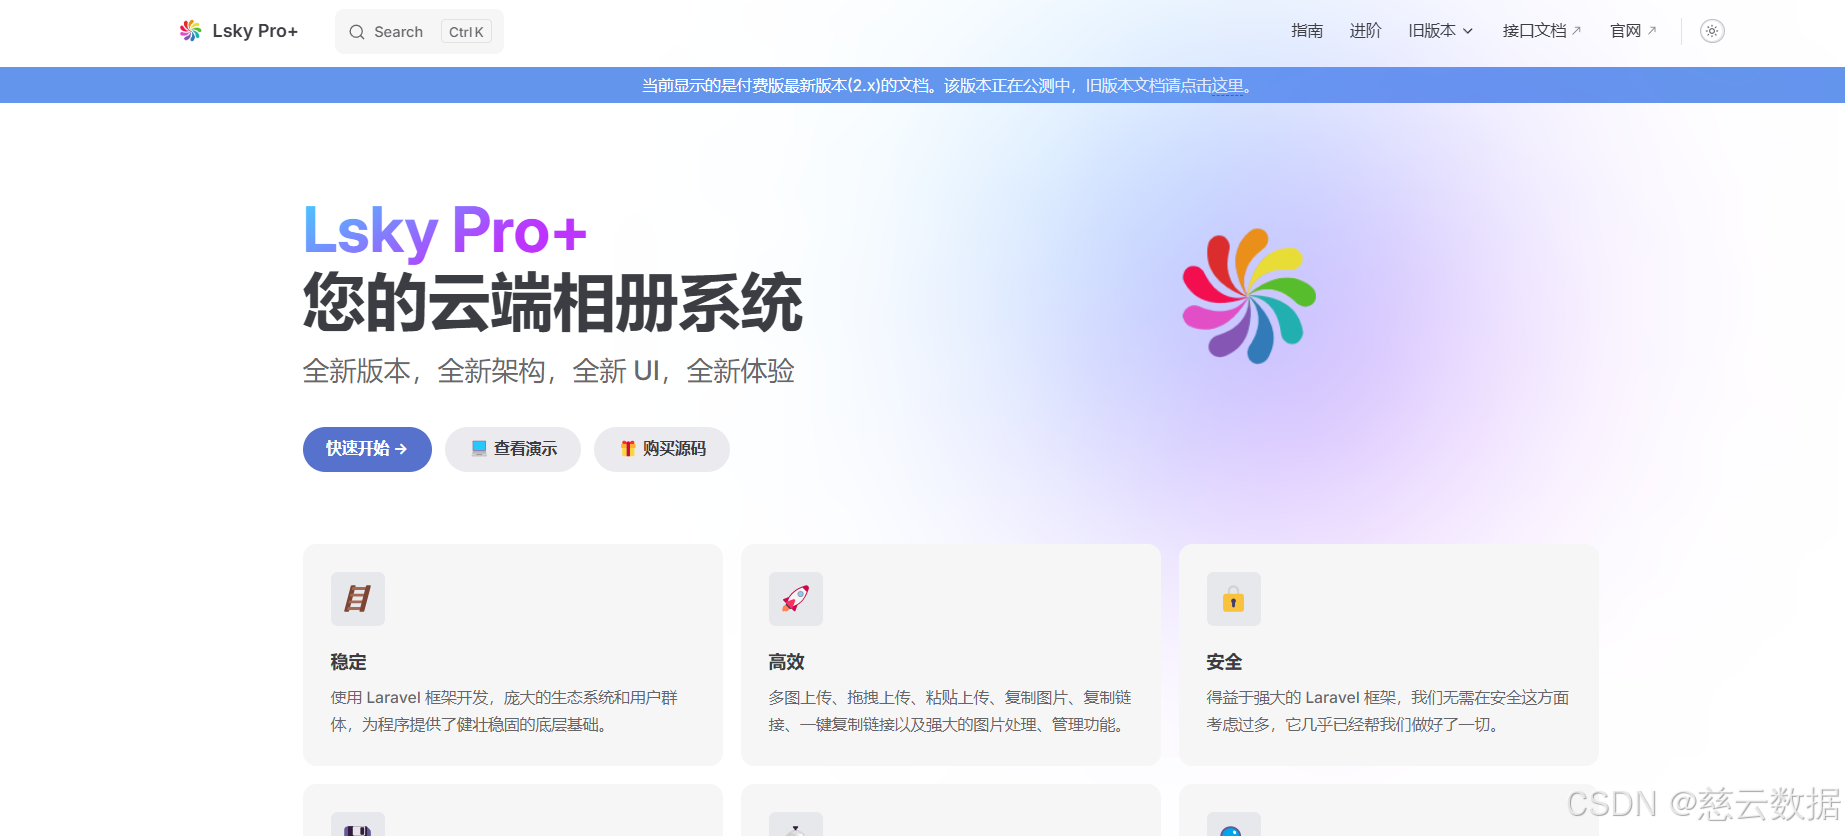
Task: Click the large colorful pinwheel hero image
Action: click(1249, 296)
